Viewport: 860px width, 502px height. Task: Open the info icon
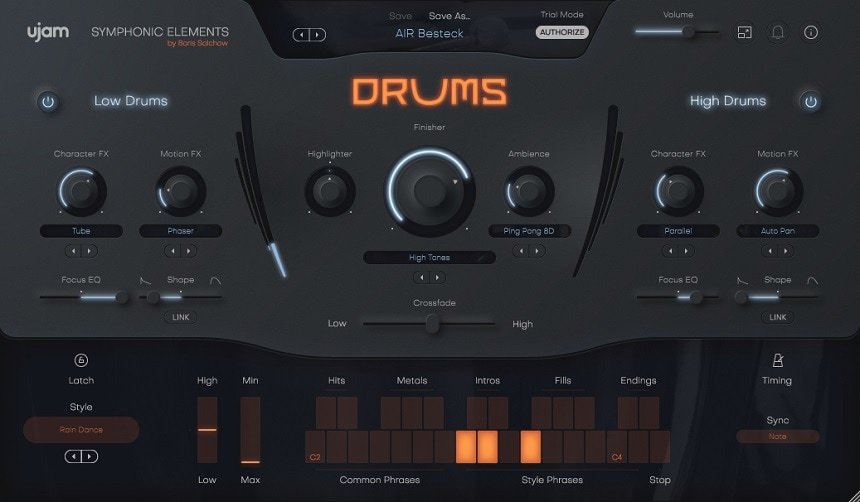(x=811, y=33)
